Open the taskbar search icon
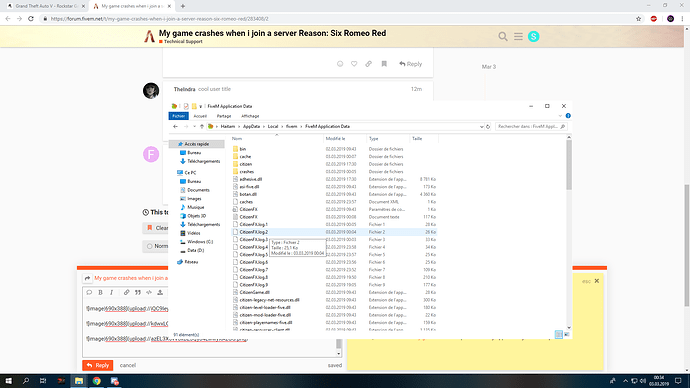690x388 pixels. pos(26,381)
